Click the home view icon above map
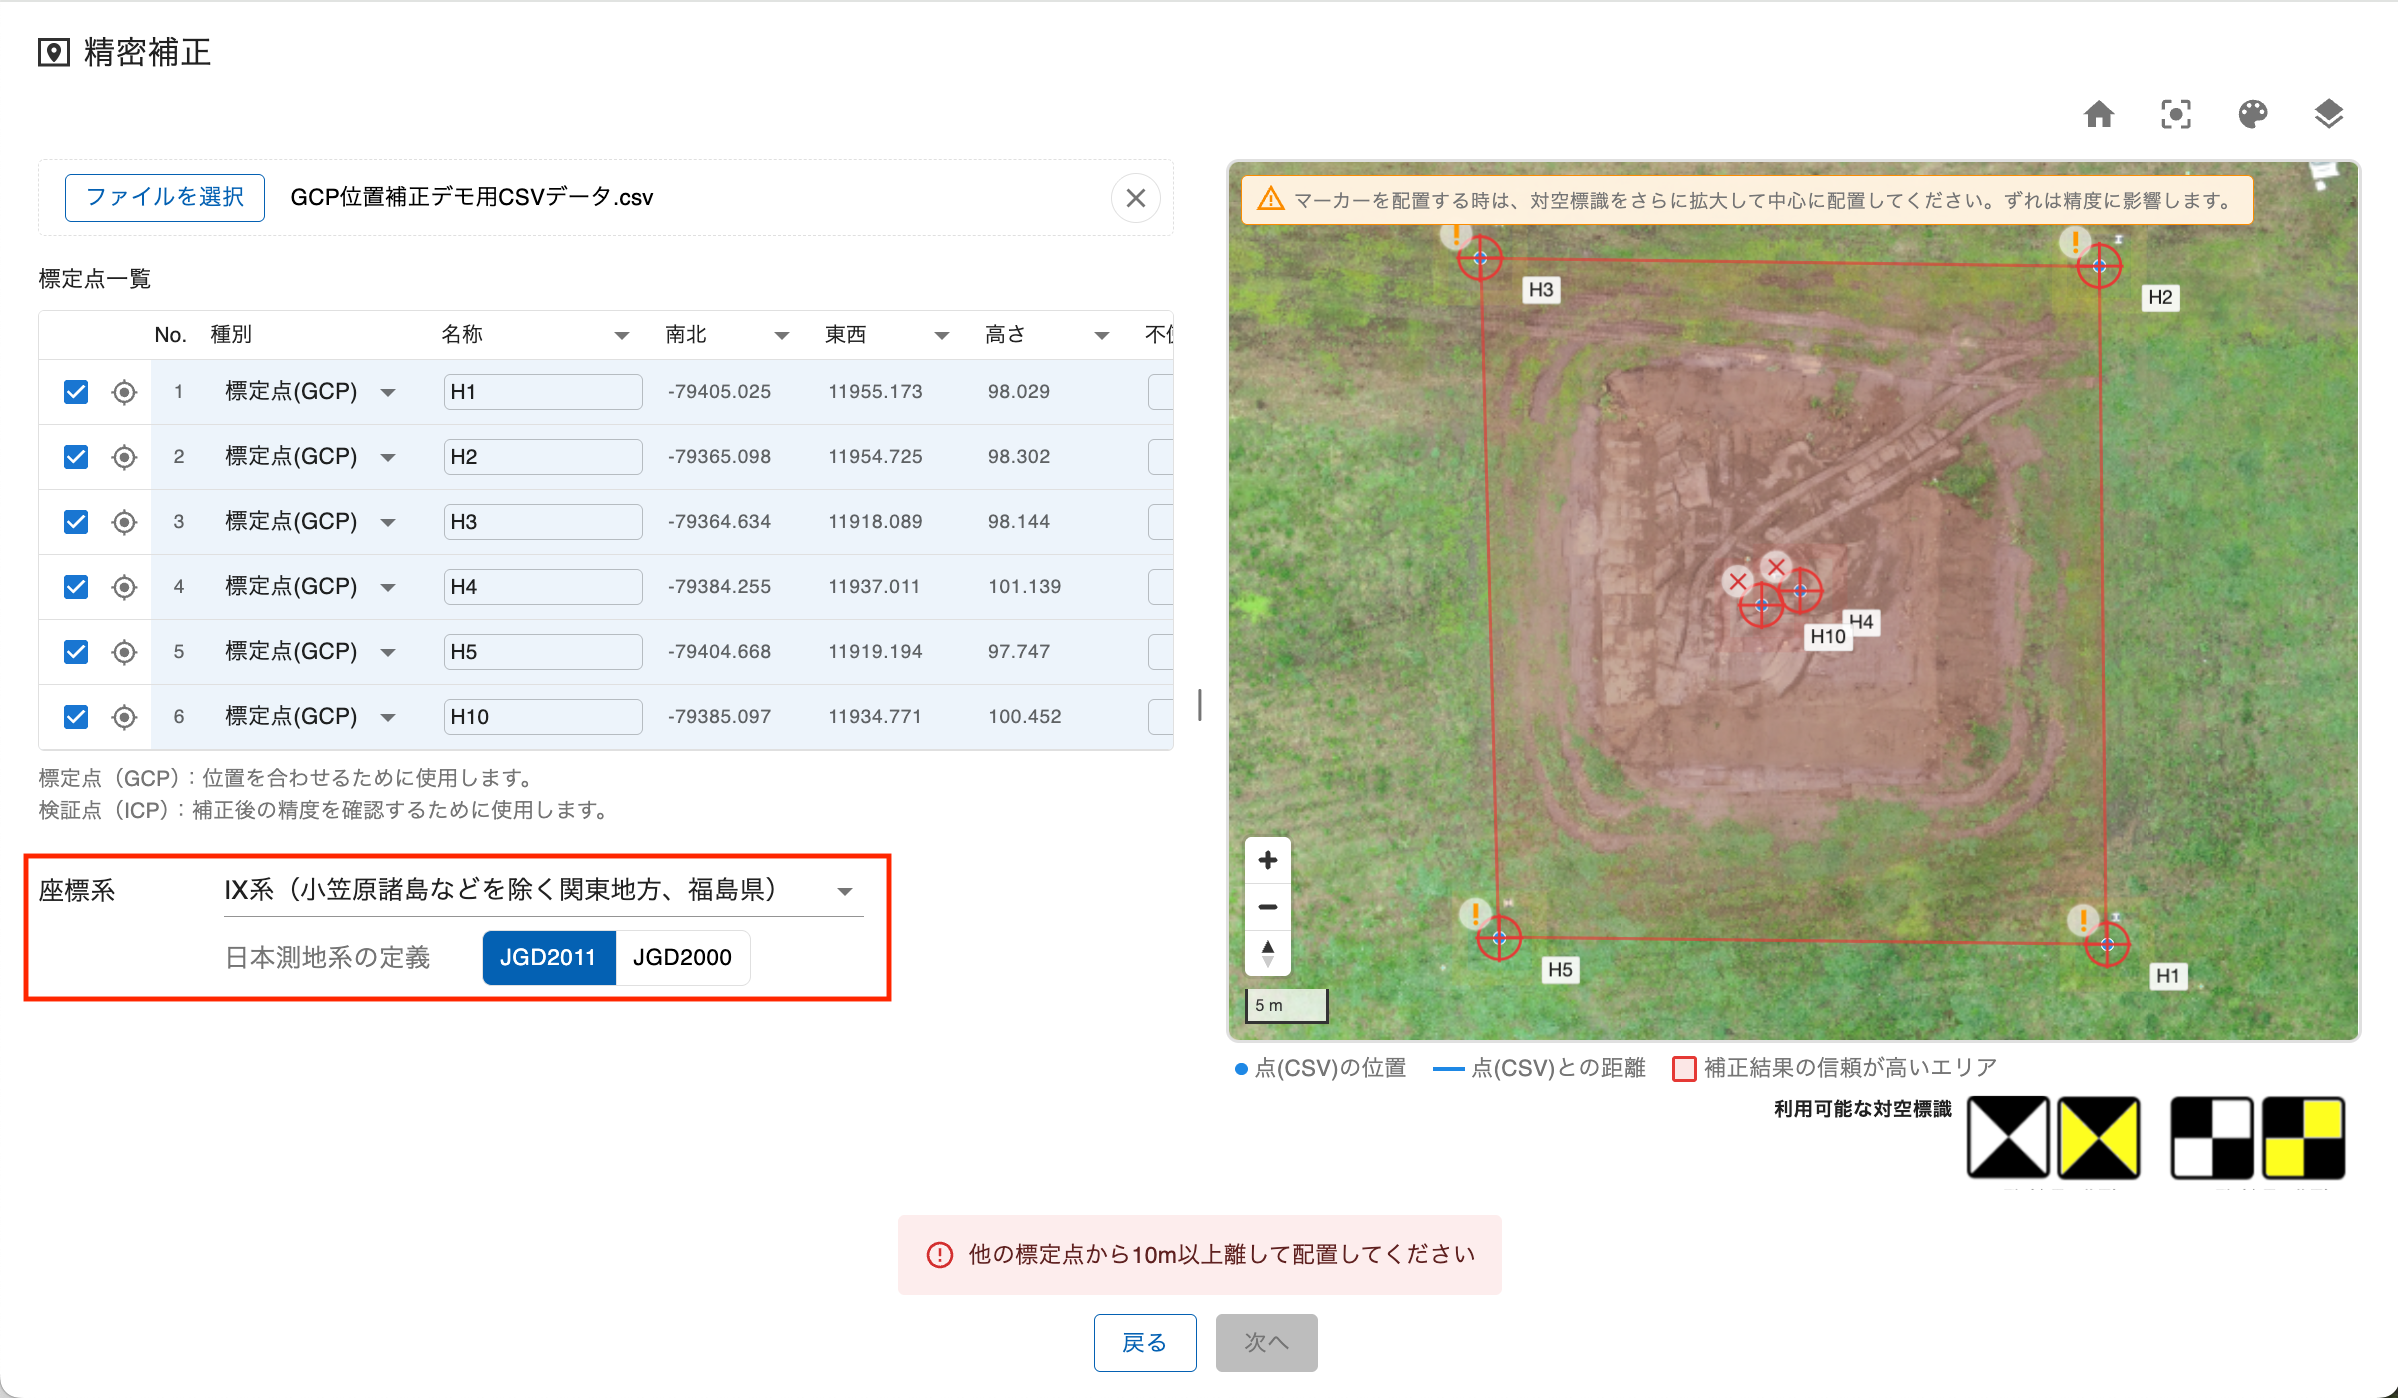 tap(2098, 114)
